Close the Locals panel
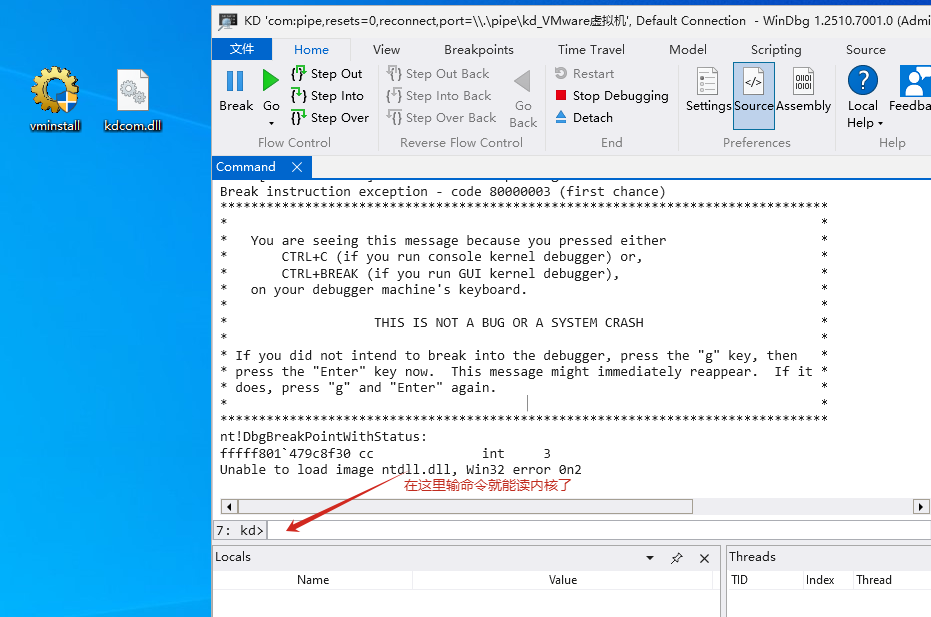This screenshot has height=617, width=931. (x=704, y=558)
